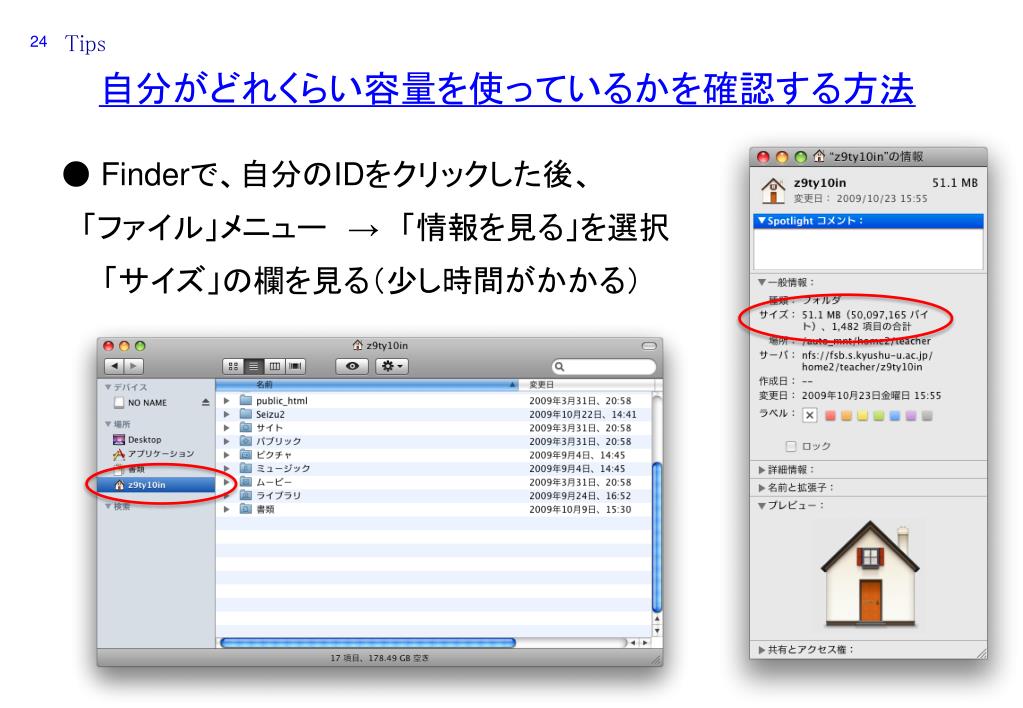Click the 書類 folder icon in file list
The image size is (1023, 708).
pos(246,509)
